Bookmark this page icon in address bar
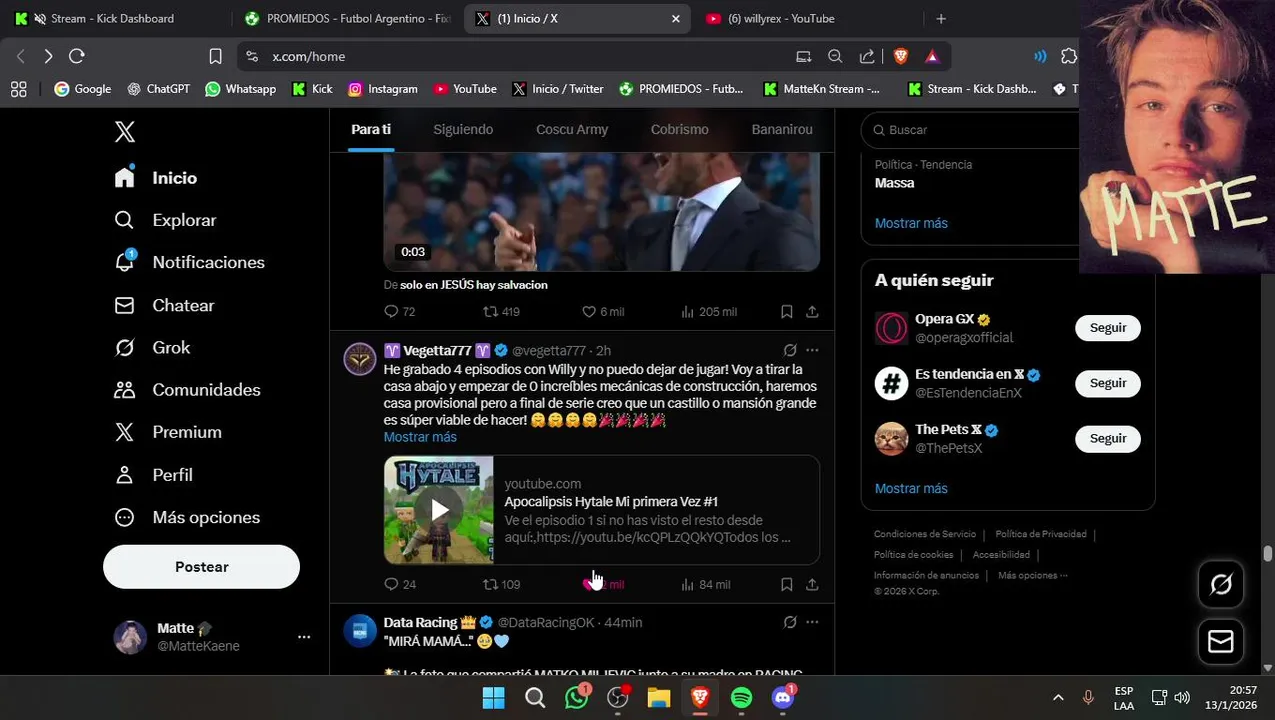1275x720 pixels. [215, 56]
